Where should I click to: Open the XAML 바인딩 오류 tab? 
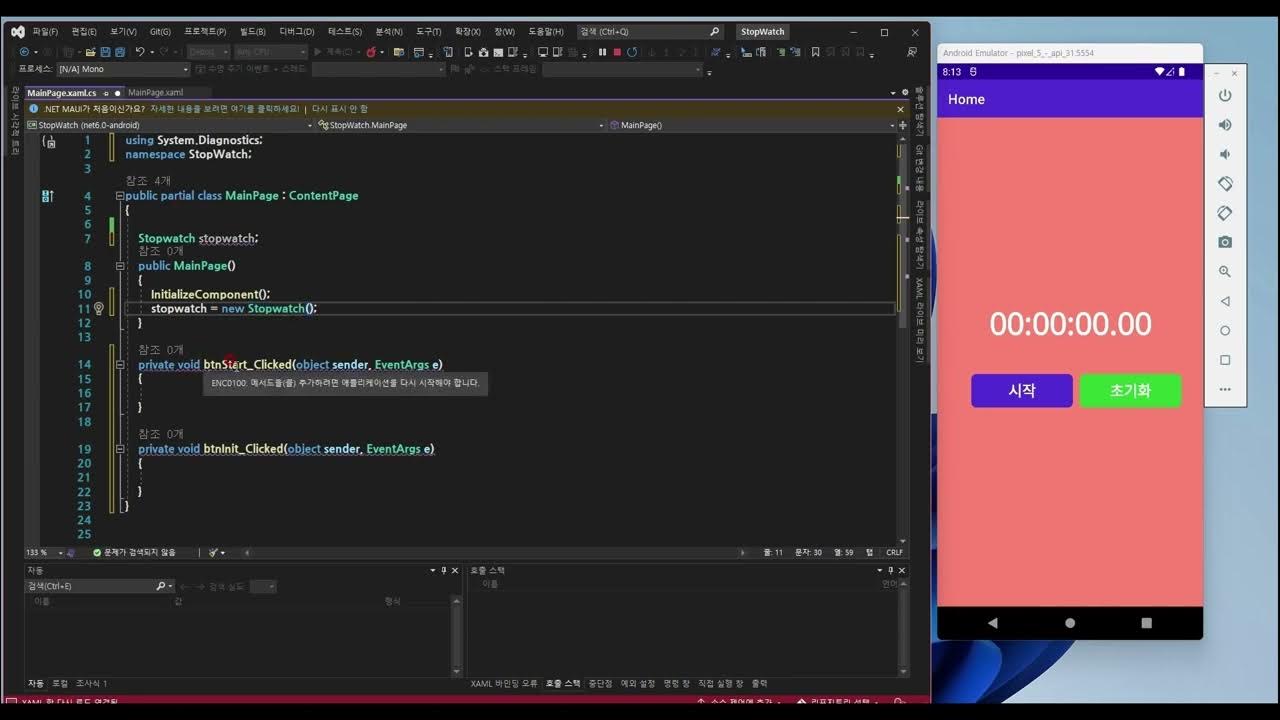point(504,684)
